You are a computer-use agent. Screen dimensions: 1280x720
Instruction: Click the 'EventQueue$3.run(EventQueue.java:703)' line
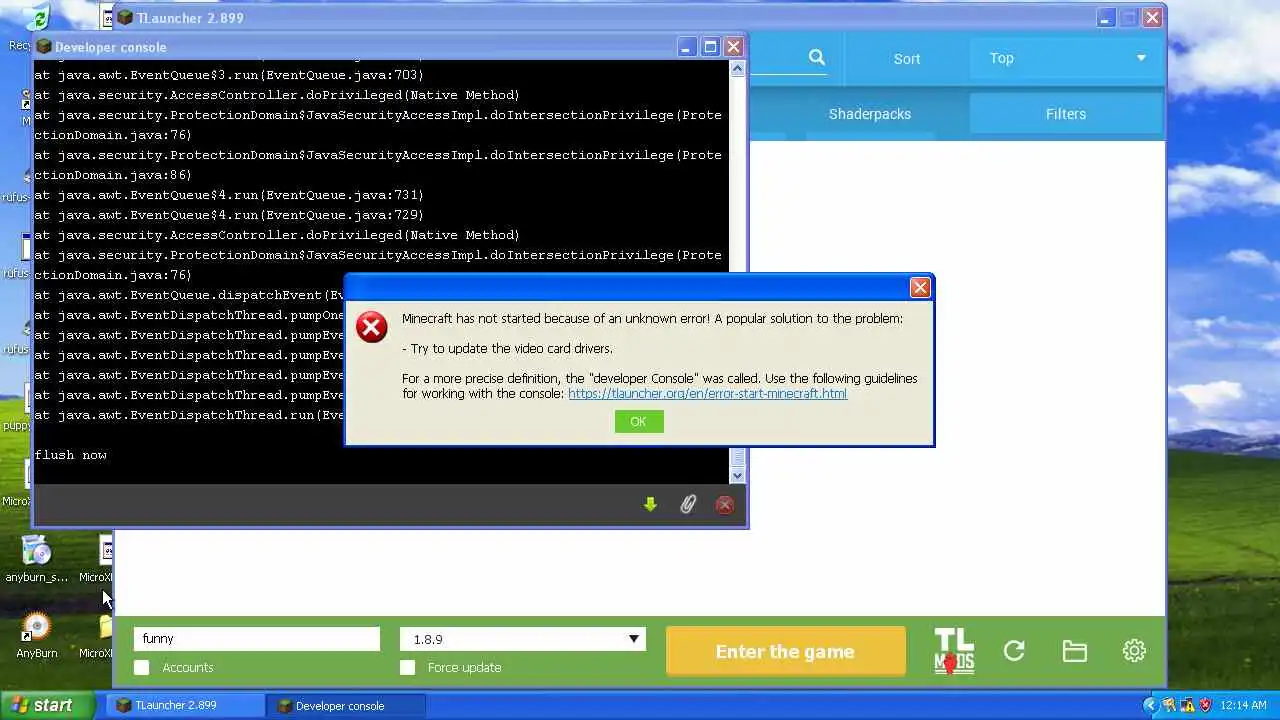229,75
